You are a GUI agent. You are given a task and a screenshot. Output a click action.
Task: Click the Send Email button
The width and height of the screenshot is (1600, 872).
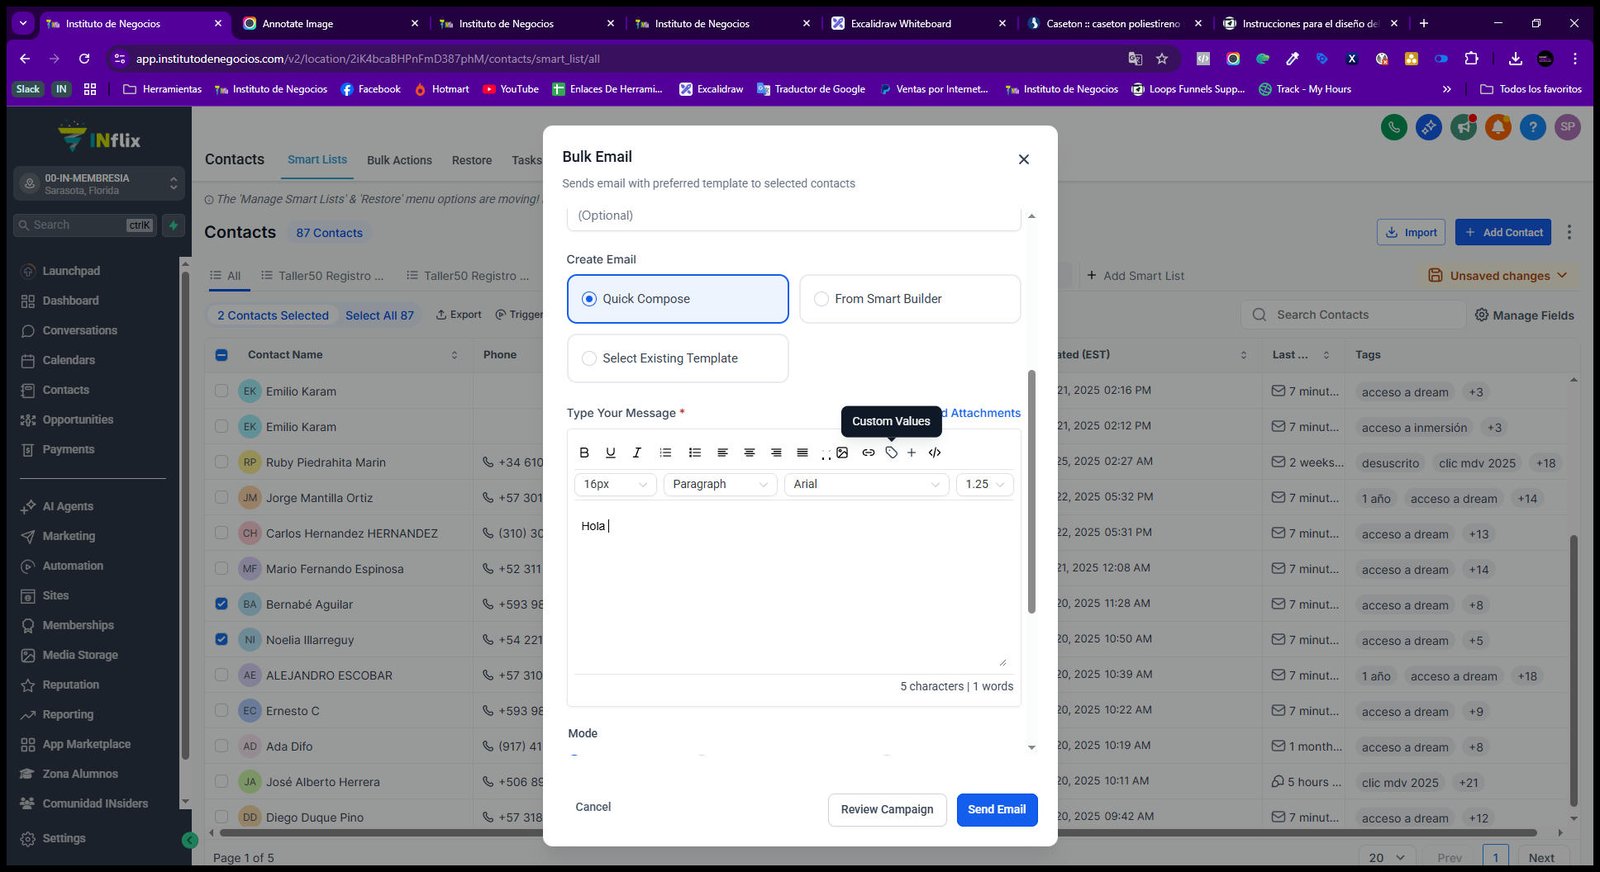pyautogui.click(x=997, y=810)
